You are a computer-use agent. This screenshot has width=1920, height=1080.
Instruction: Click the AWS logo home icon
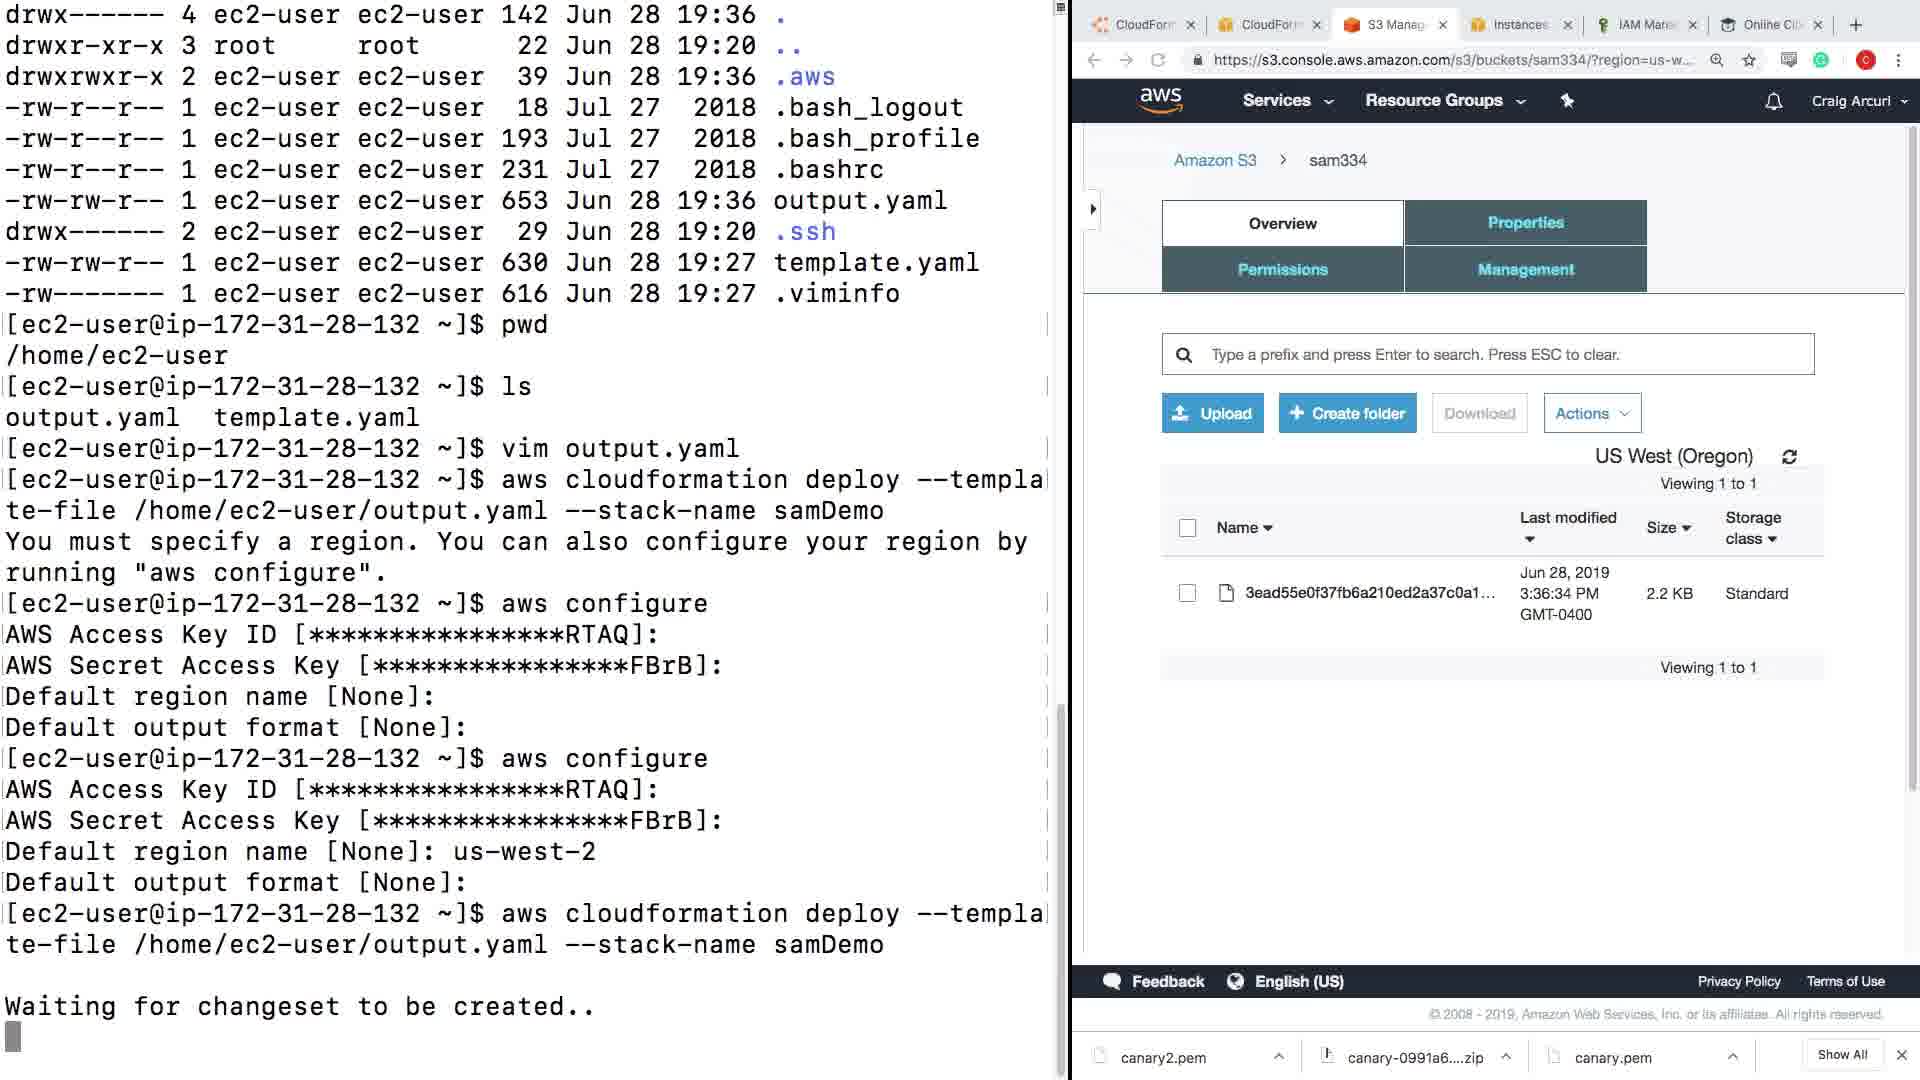click(1160, 100)
